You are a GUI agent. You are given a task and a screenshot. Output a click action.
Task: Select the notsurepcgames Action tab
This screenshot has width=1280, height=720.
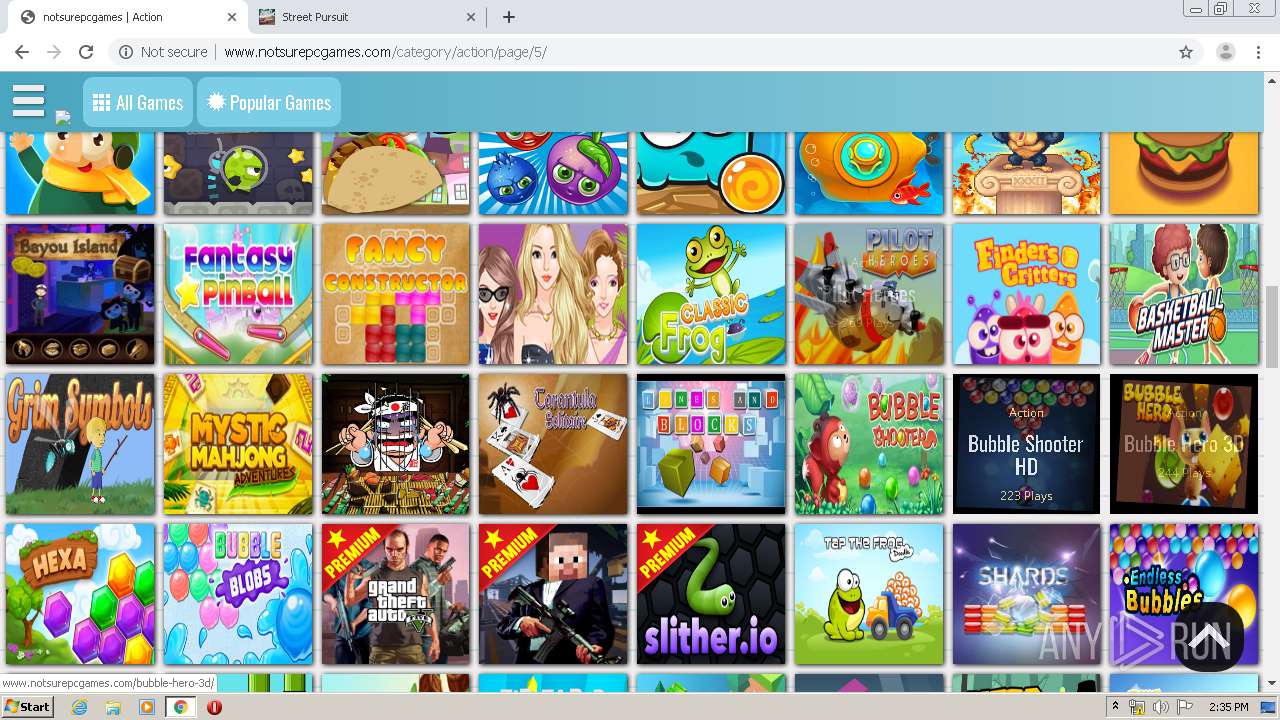click(x=128, y=17)
